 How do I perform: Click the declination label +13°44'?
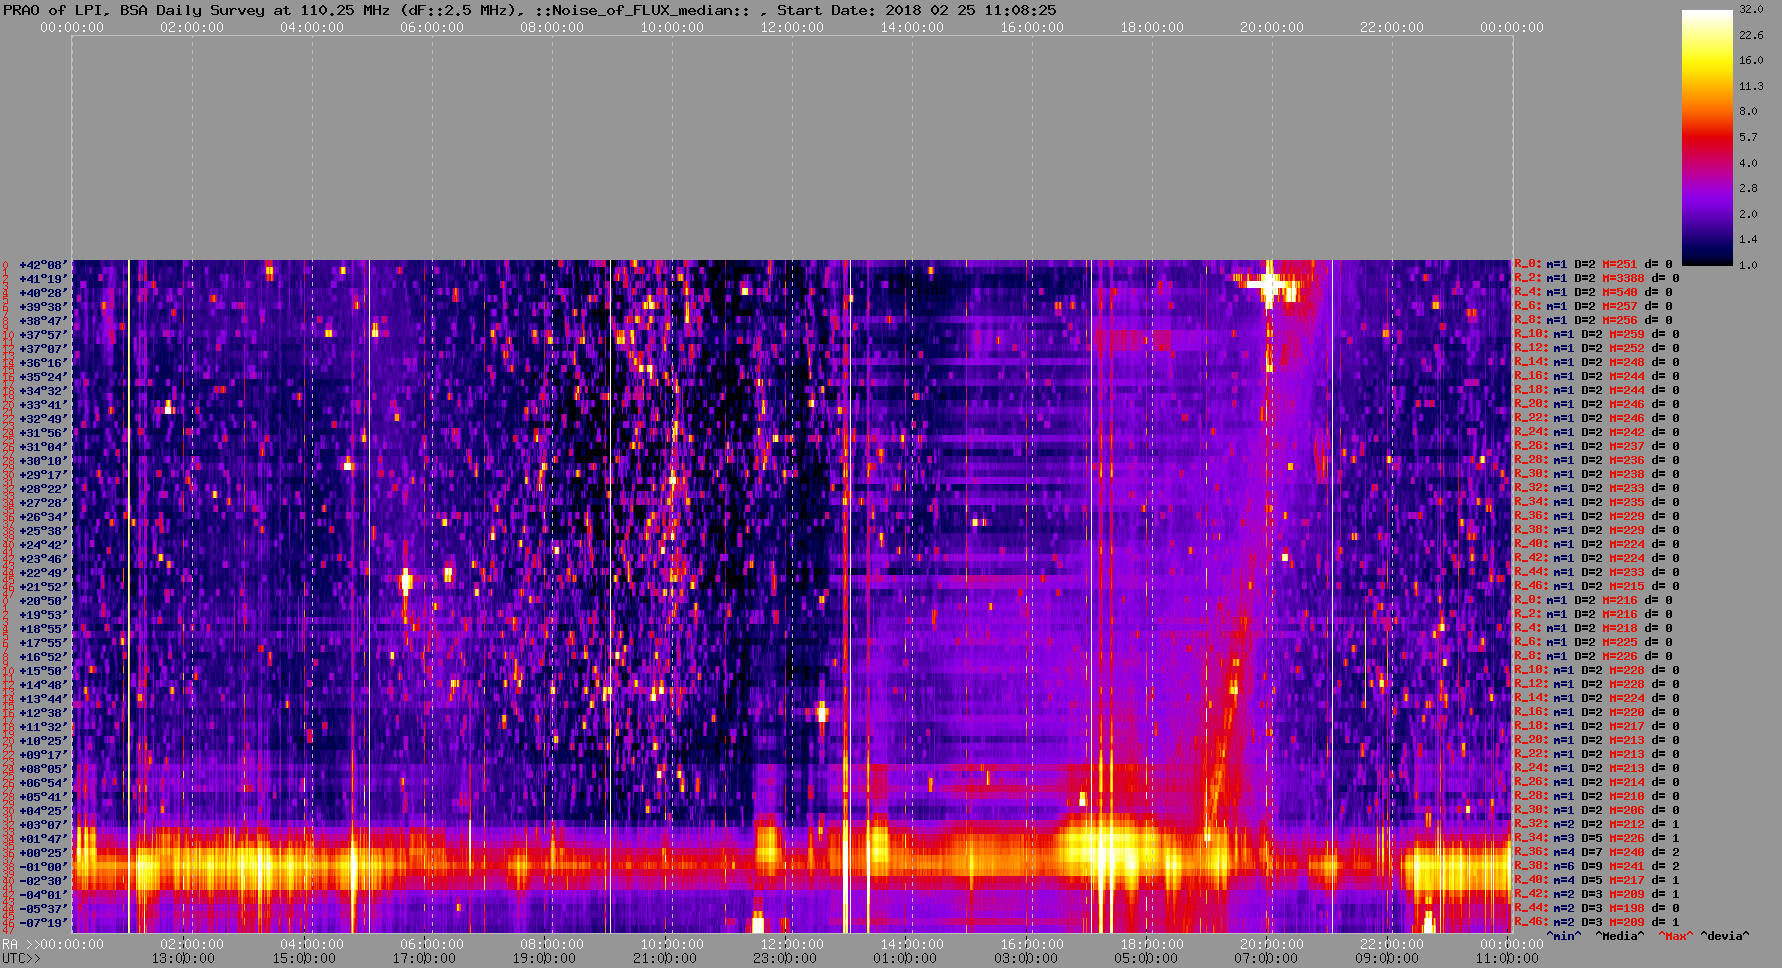tap(43, 699)
